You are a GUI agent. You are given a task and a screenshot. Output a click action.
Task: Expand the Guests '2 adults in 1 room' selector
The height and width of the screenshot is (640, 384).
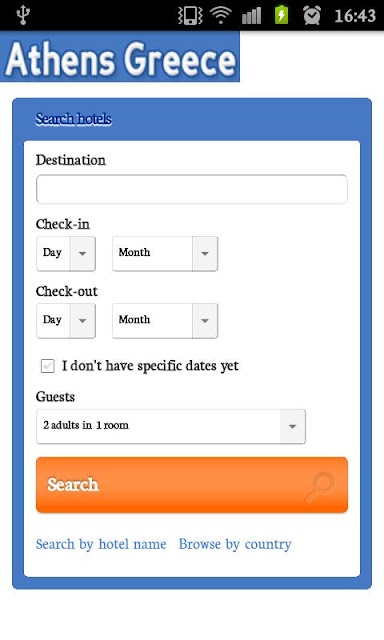(x=171, y=426)
